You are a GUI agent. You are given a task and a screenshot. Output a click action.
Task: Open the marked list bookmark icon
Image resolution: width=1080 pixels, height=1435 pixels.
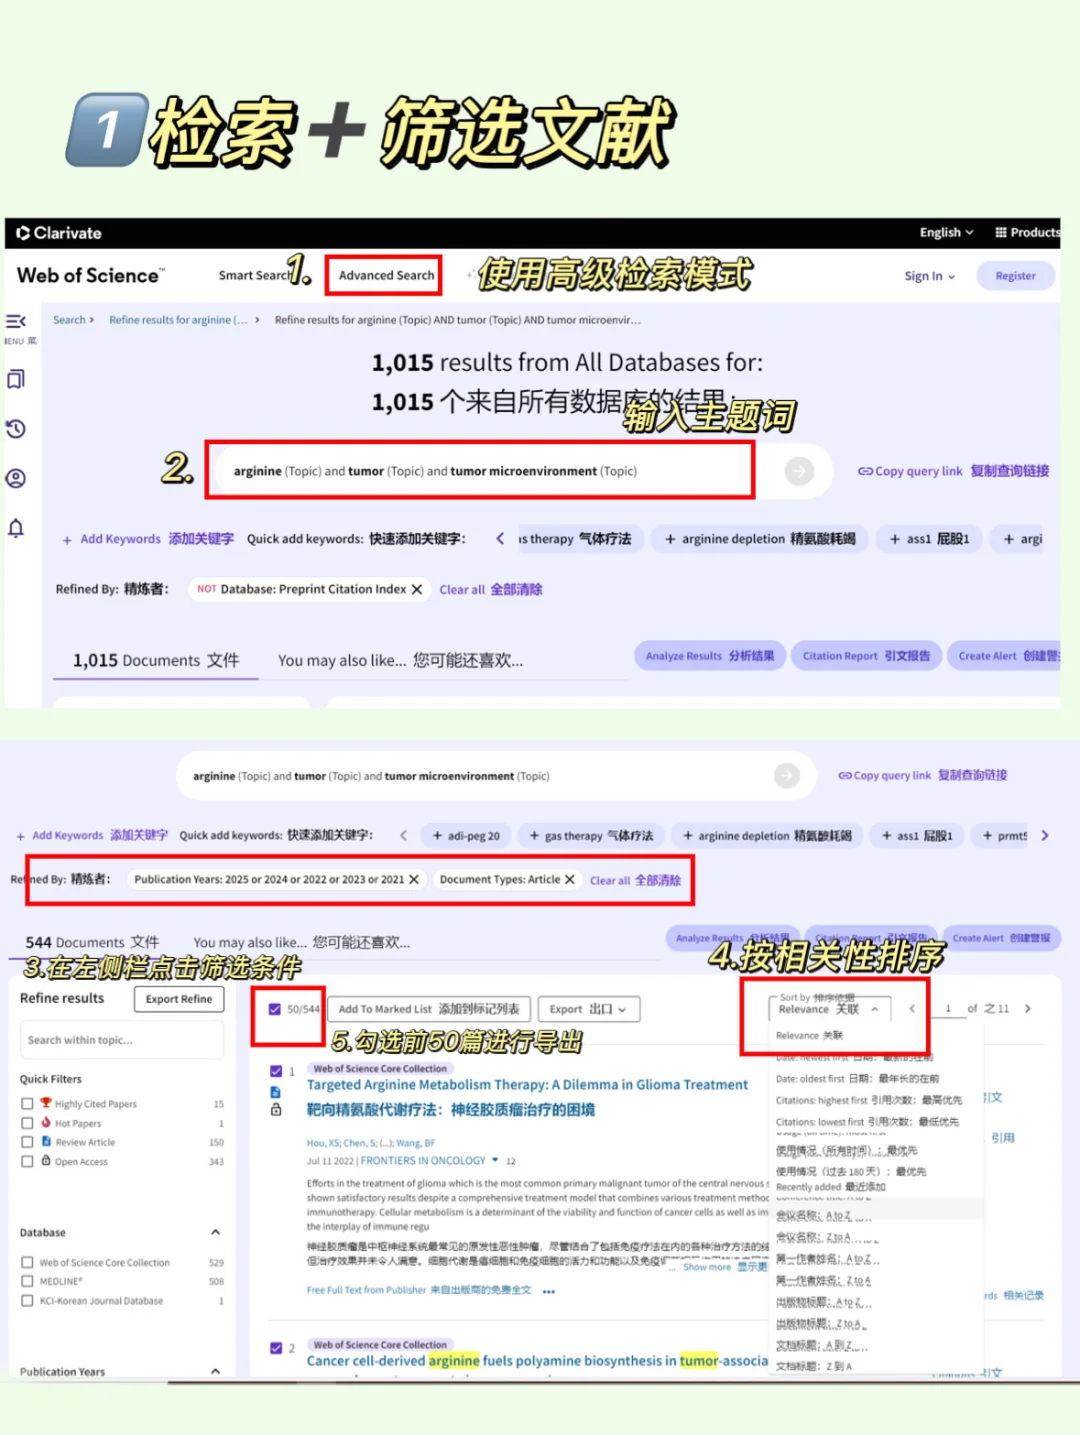pyautogui.click(x=16, y=379)
